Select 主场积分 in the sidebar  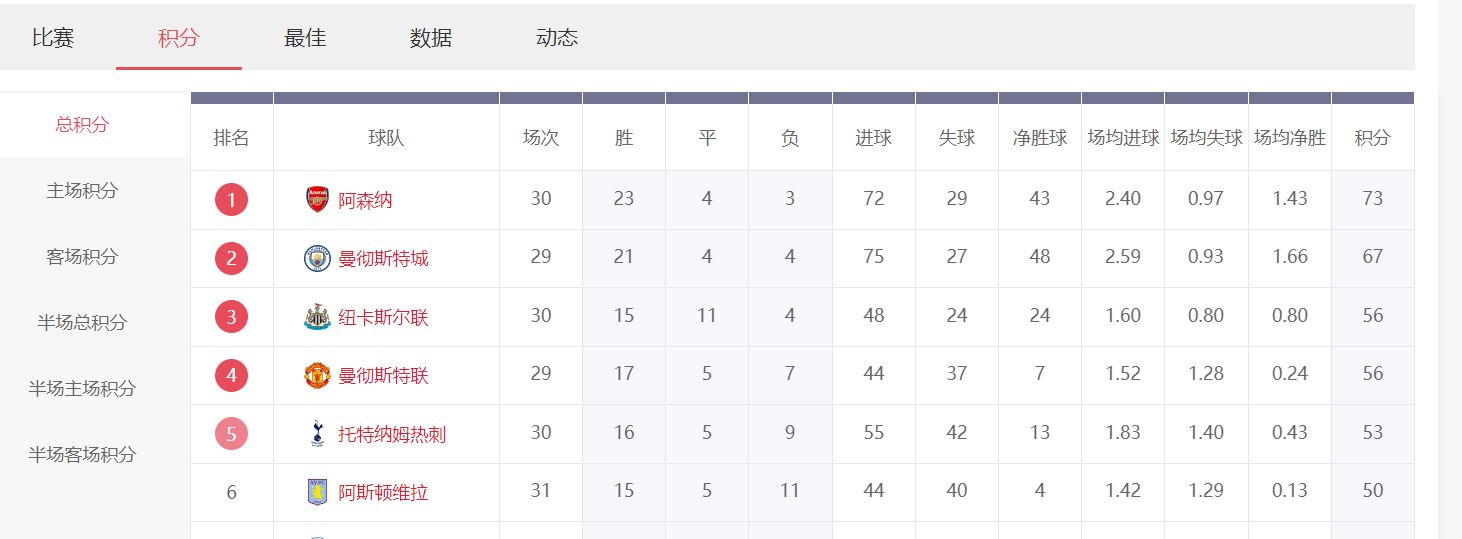(x=82, y=190)
